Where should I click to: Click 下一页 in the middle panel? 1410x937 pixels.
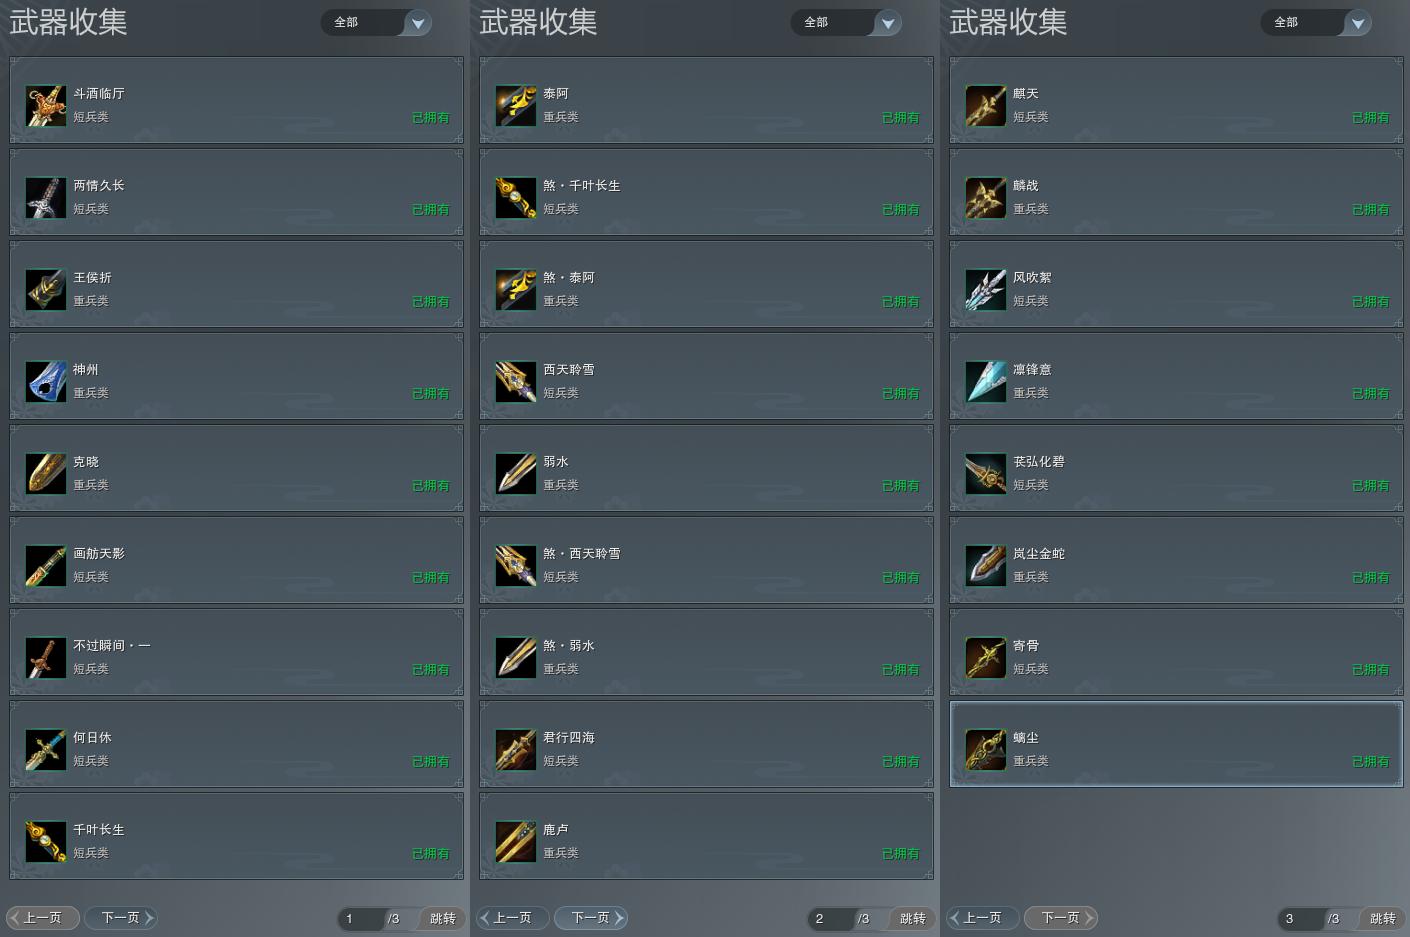tap(591, 917)
